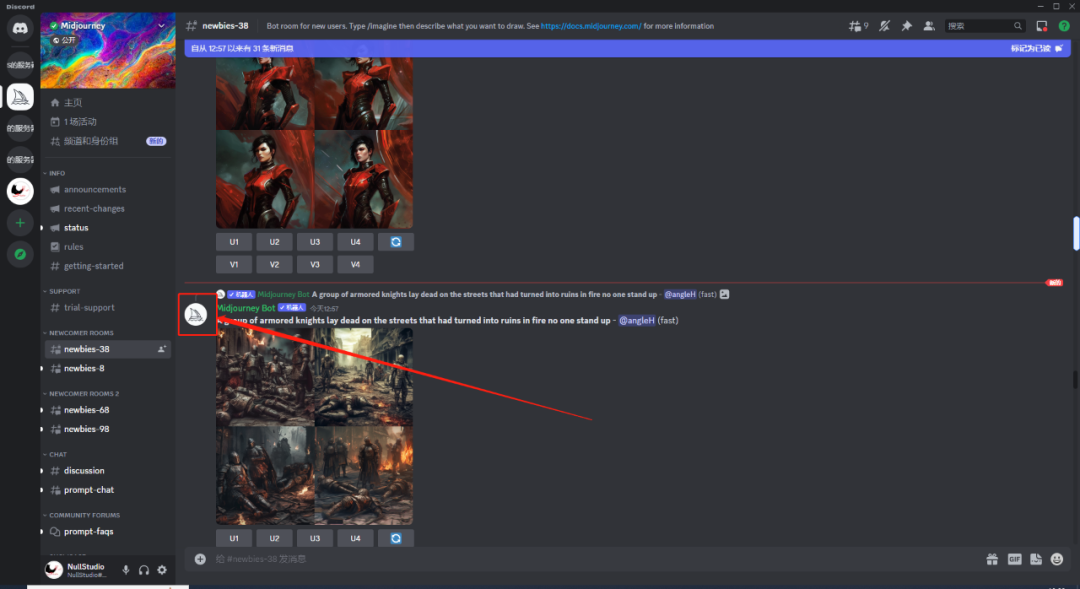The image size is (1080, 589).
Task: Mark as read in new messages bar
Action: pyautogui.click(x=1036, y=48)
